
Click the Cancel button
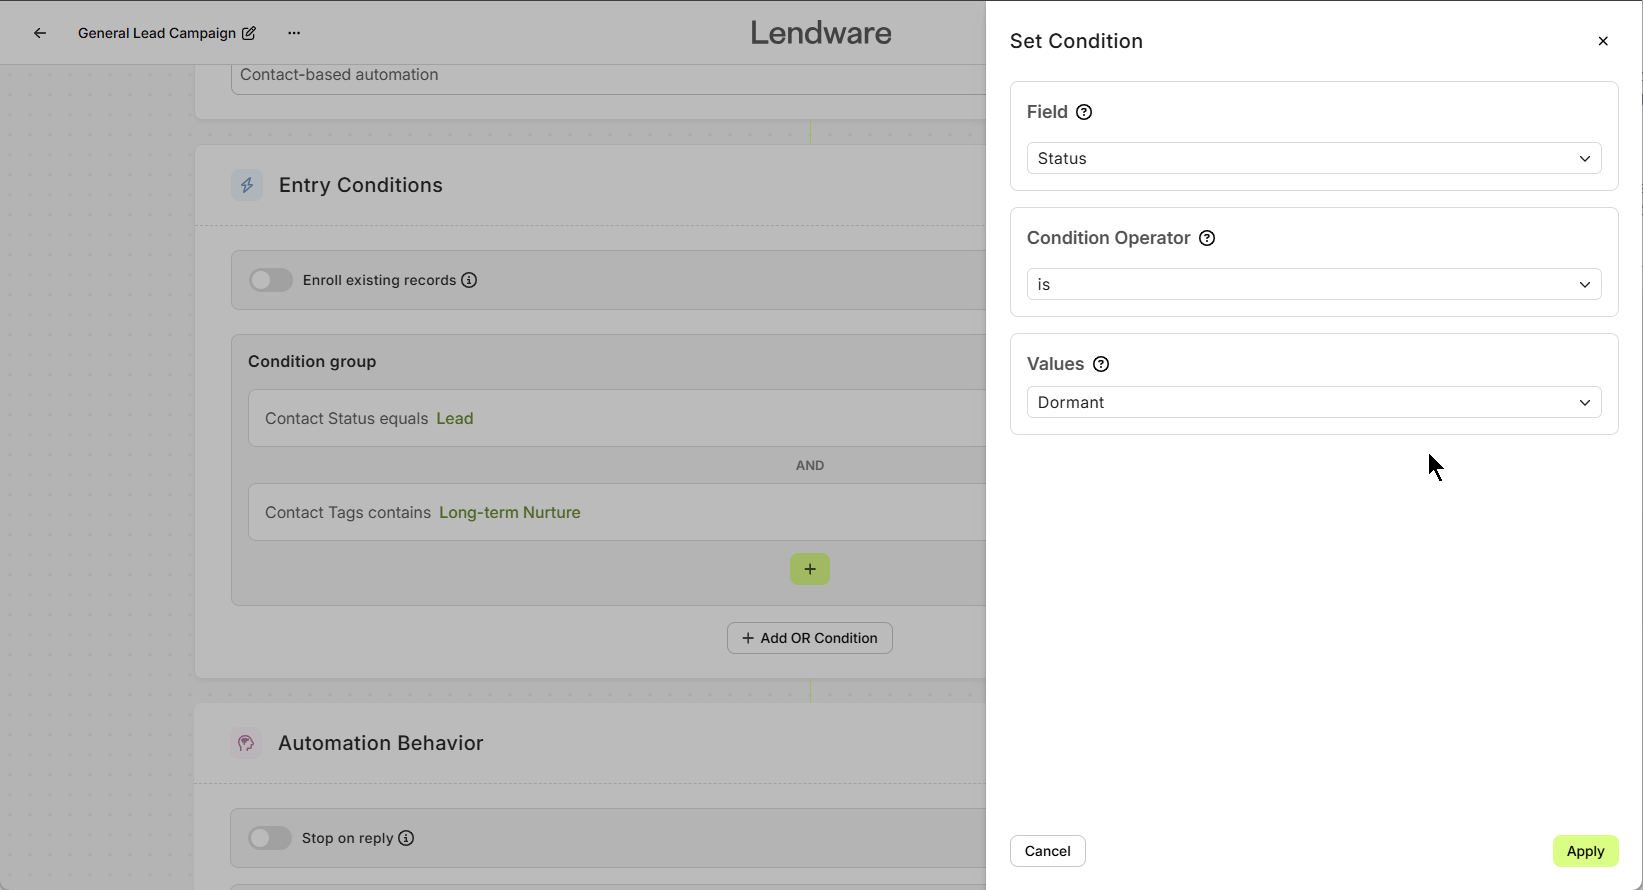(1047, 851)
